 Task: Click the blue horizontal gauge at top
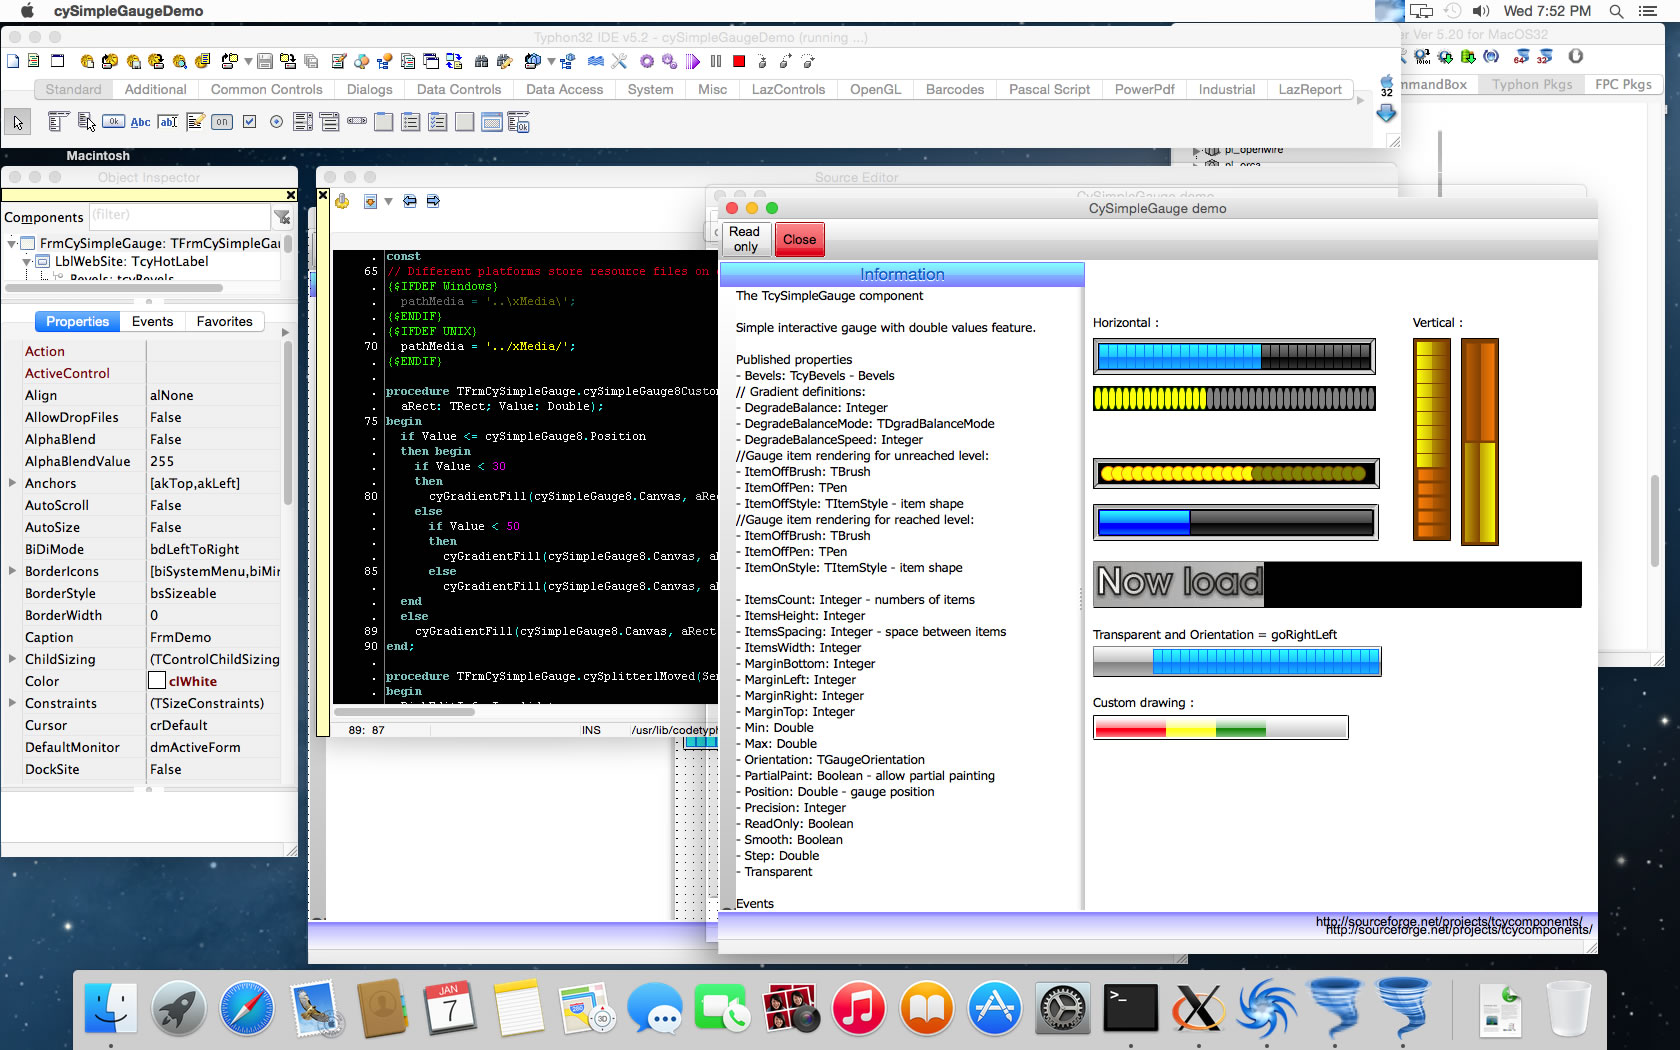(x=1234, y=356)
